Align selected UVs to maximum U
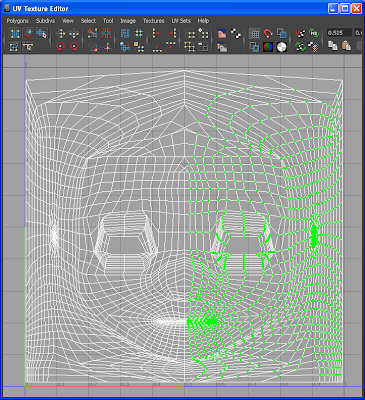Image resolution: width=365 pixels, height=400 pixels. [x=171, y=34]
